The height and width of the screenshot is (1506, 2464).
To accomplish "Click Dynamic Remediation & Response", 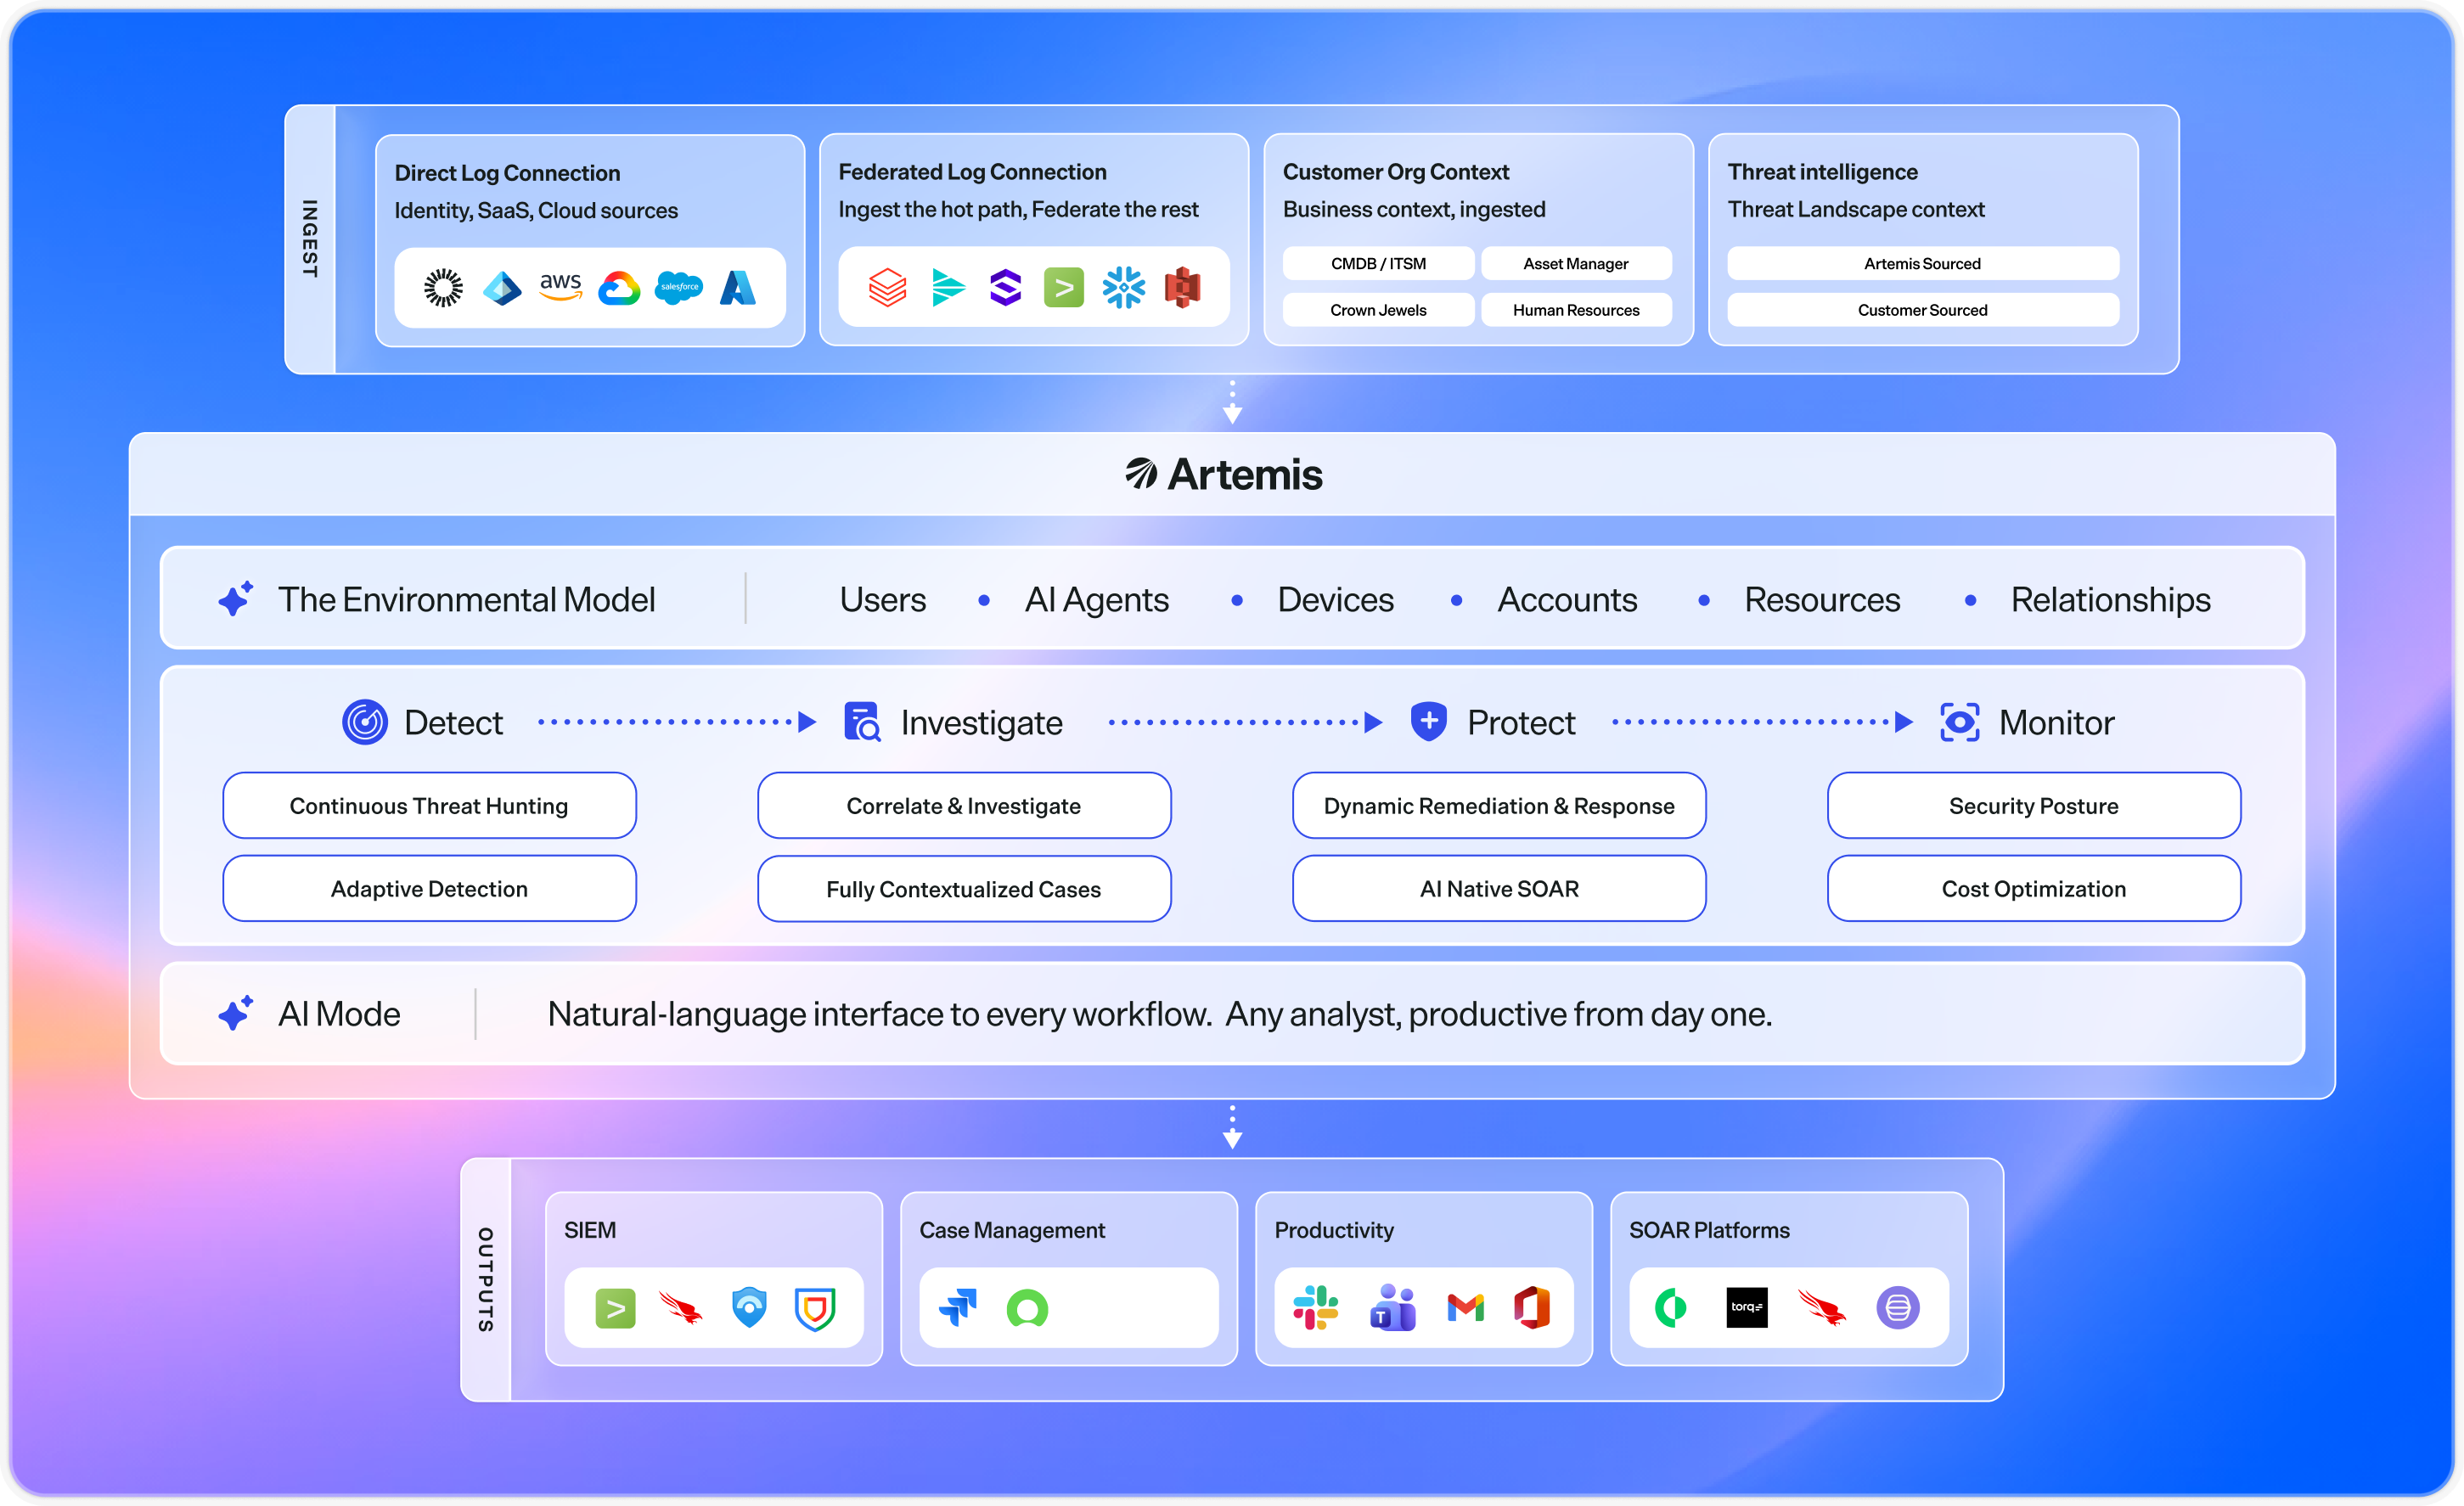I will 1499,805.
